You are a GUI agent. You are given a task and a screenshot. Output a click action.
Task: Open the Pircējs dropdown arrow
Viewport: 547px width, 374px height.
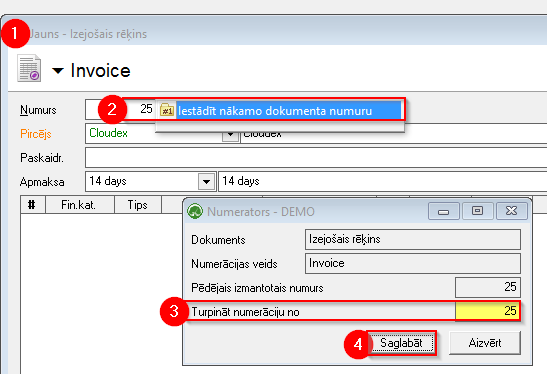pos(230,134)
